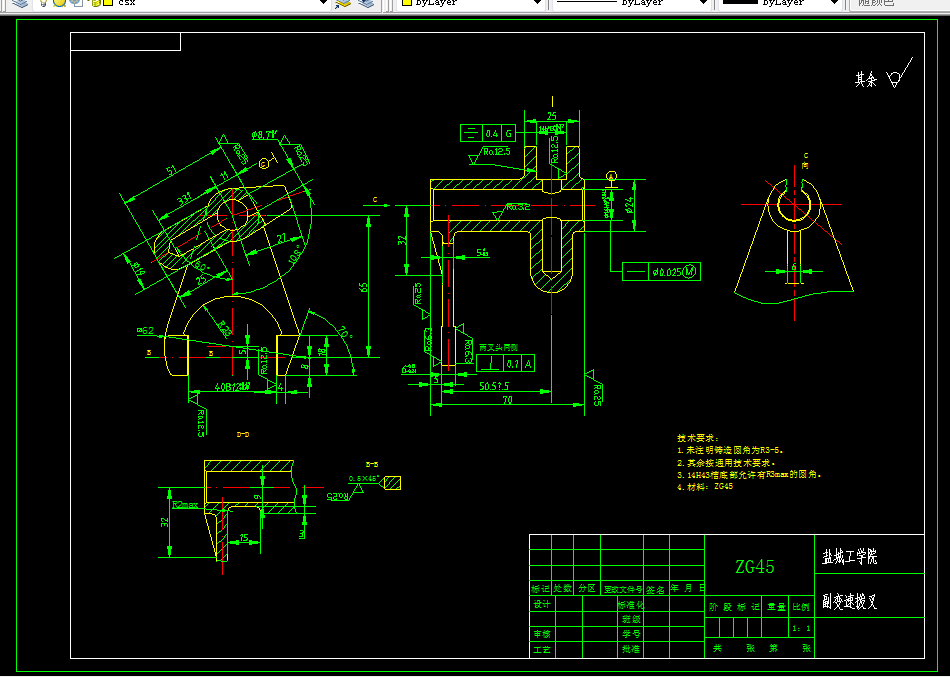
Task: Click the 批准 title block label
Action: tap(631, 649)
